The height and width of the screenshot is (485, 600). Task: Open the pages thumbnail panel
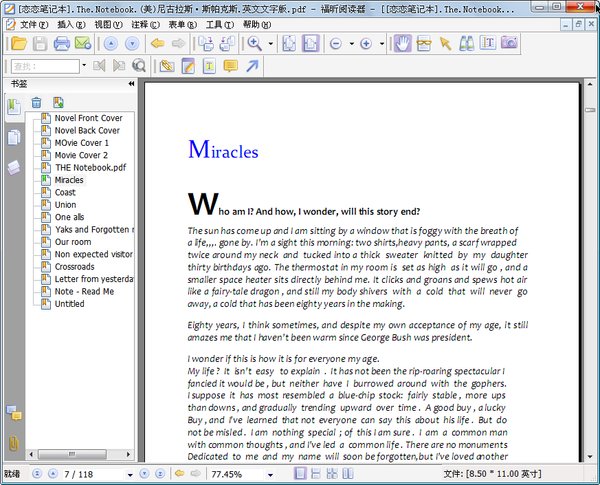click(14, 138)
